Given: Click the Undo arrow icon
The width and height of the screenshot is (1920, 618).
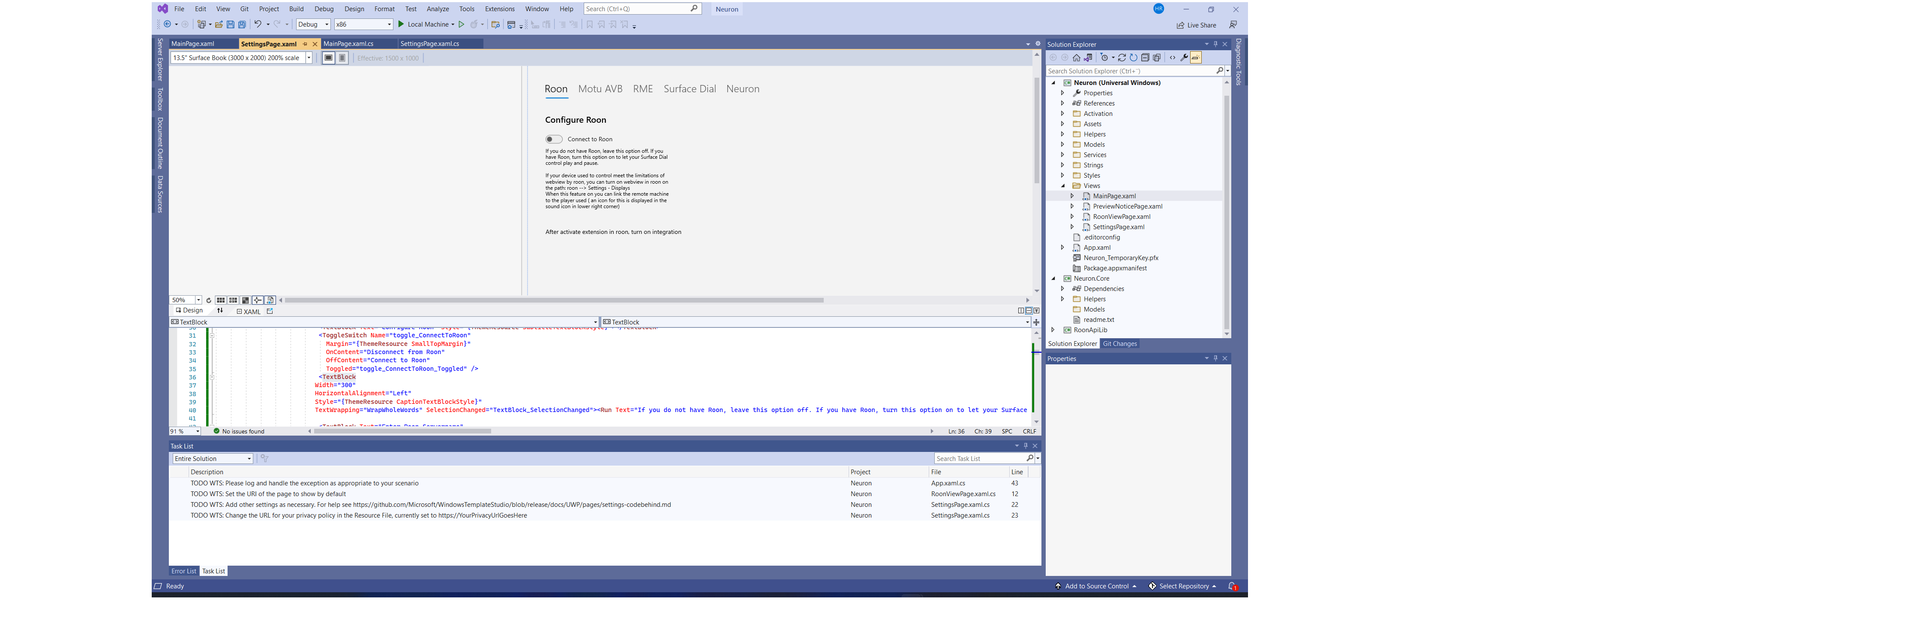Looking at the screenshot, I should pos(258,25).
